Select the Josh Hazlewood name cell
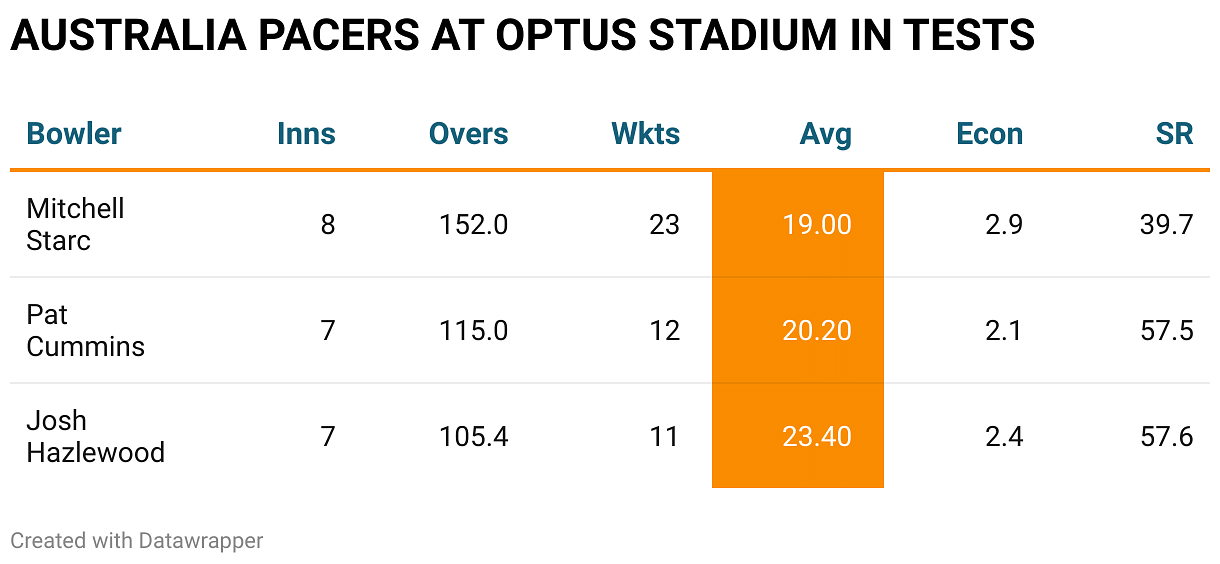The width and height of the screenshot is (1220, 564). [x=95, y=436]
